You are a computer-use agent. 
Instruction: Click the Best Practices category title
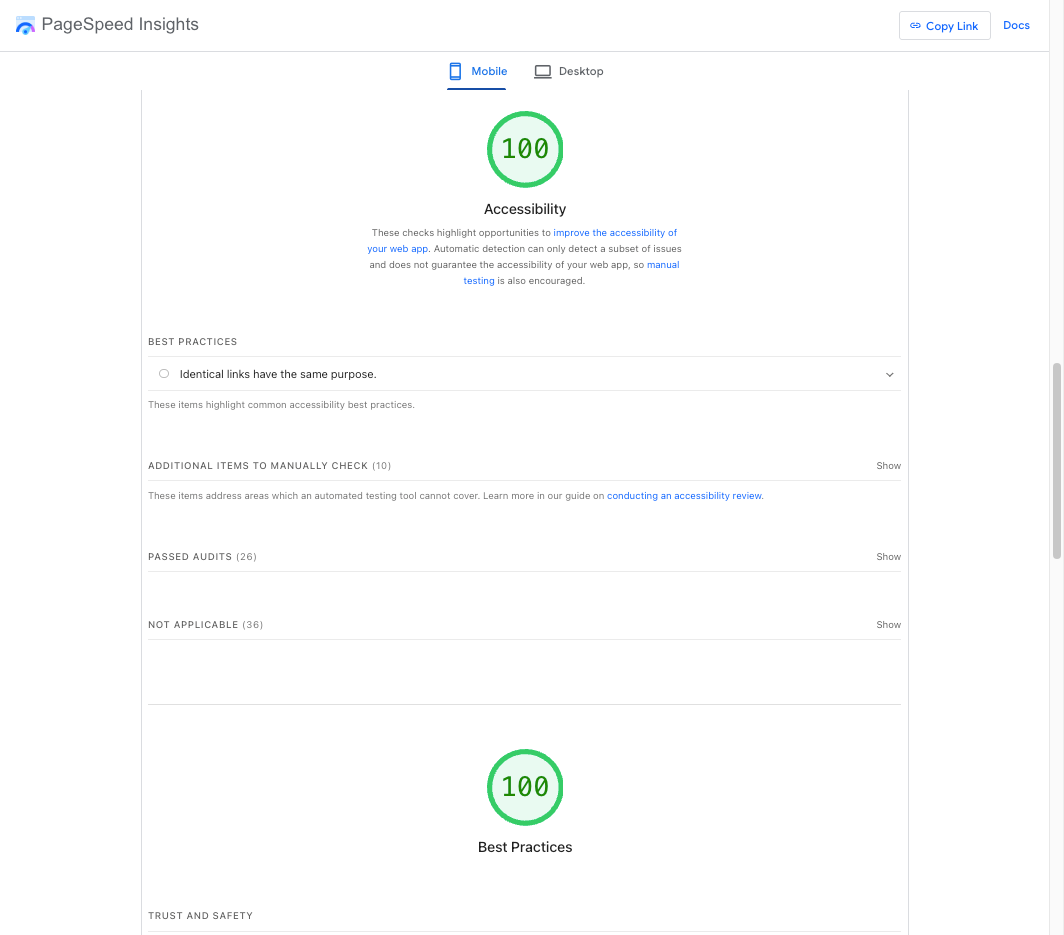525,847
